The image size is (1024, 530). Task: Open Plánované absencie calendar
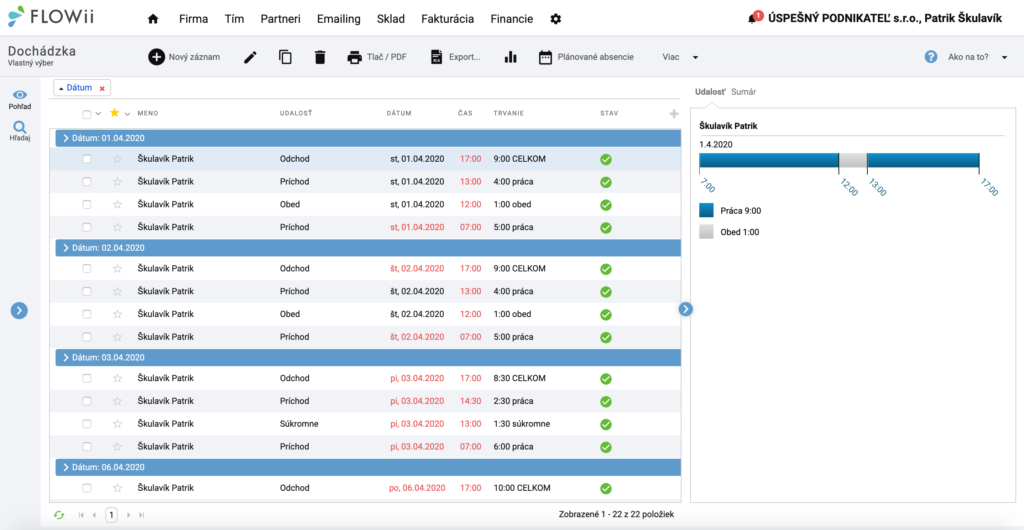coord(586,57)
